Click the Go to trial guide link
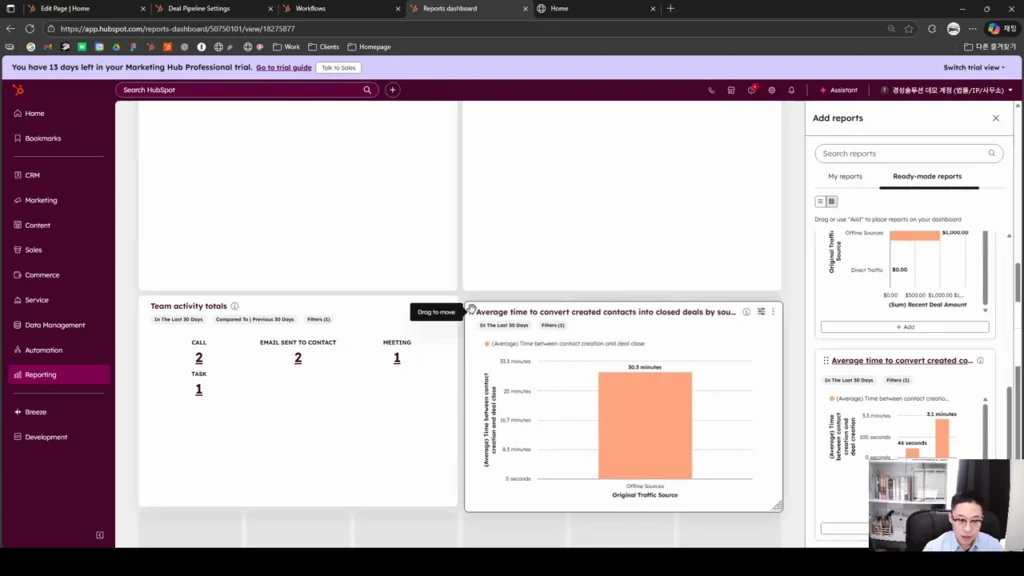The image size is (1024, 576). (x=283, y=67)
